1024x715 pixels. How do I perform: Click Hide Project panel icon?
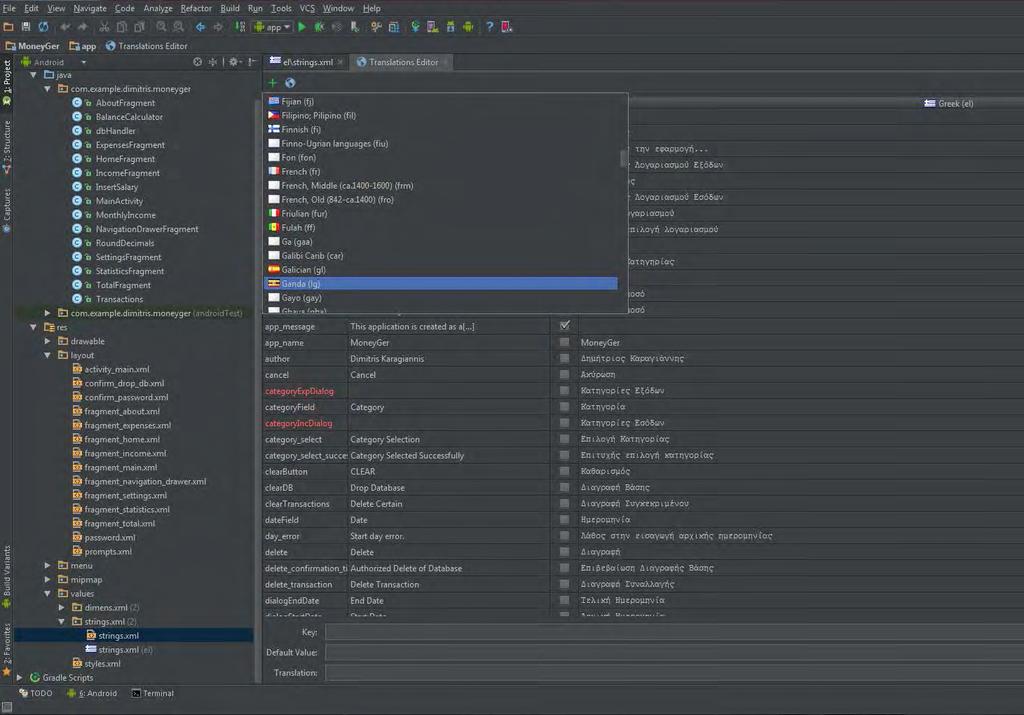point(251,62)
